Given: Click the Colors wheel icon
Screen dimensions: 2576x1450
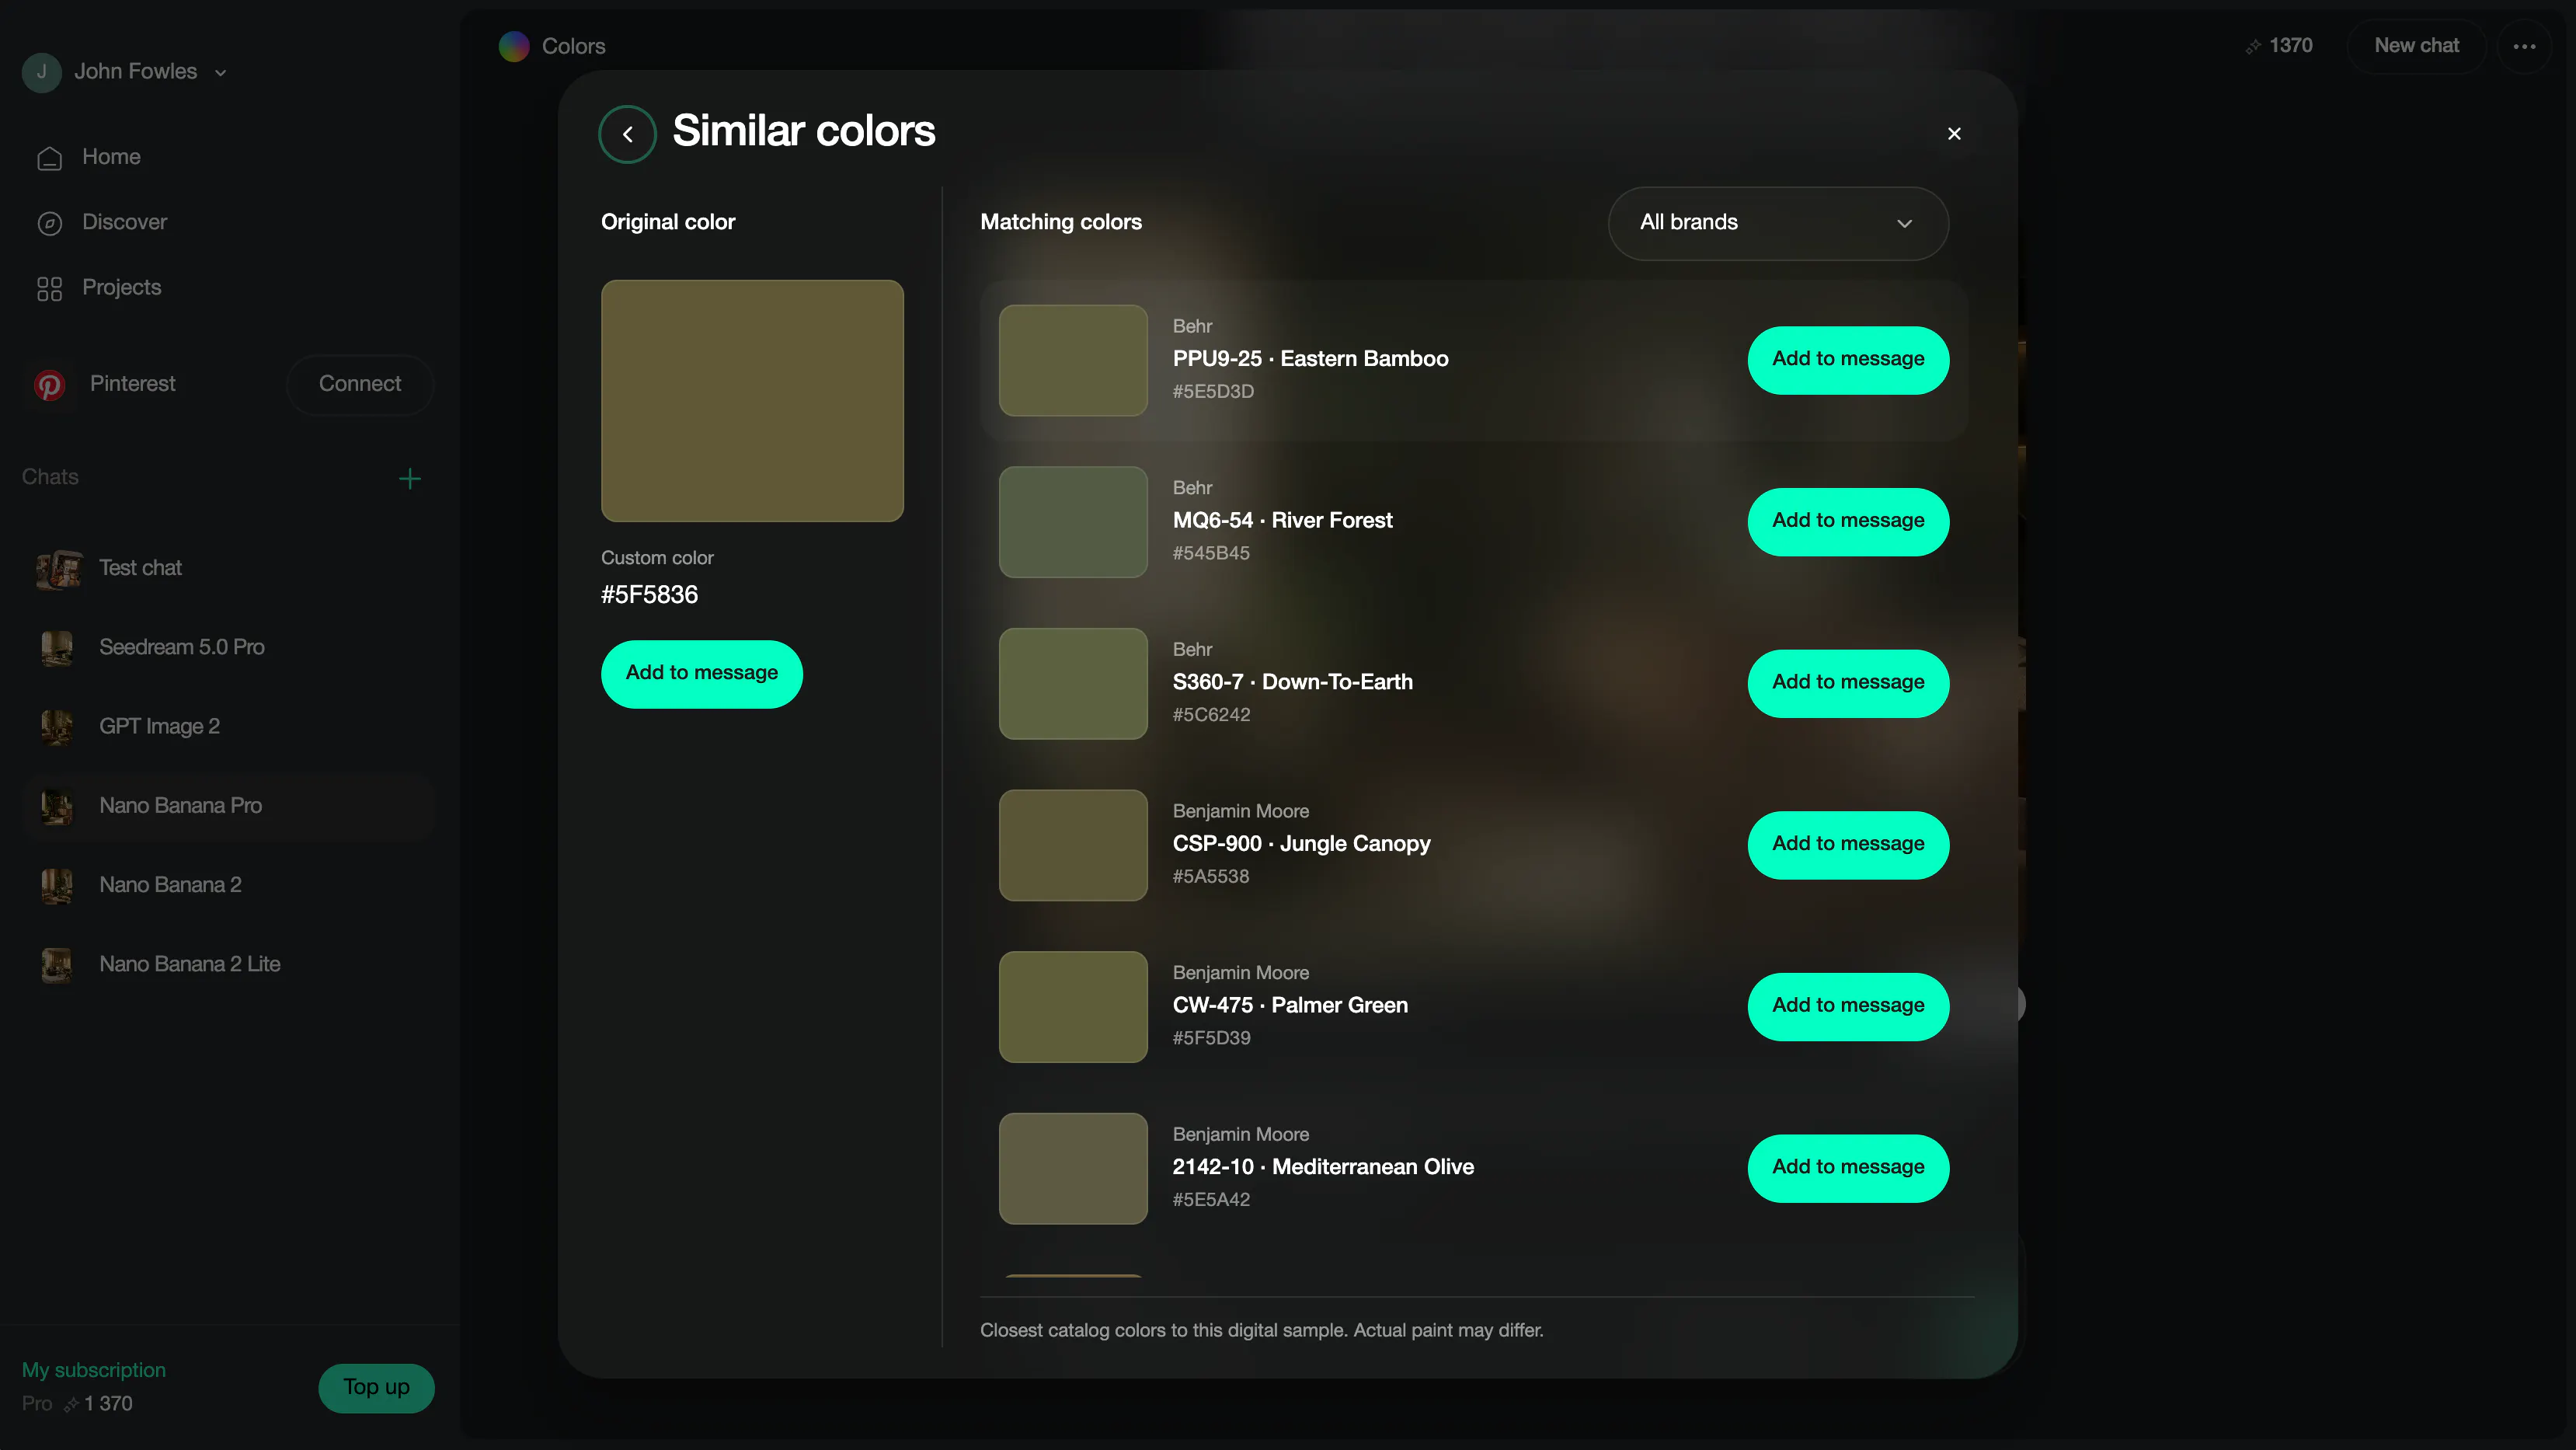Looking at the screenshot, I should pos(514,46).
